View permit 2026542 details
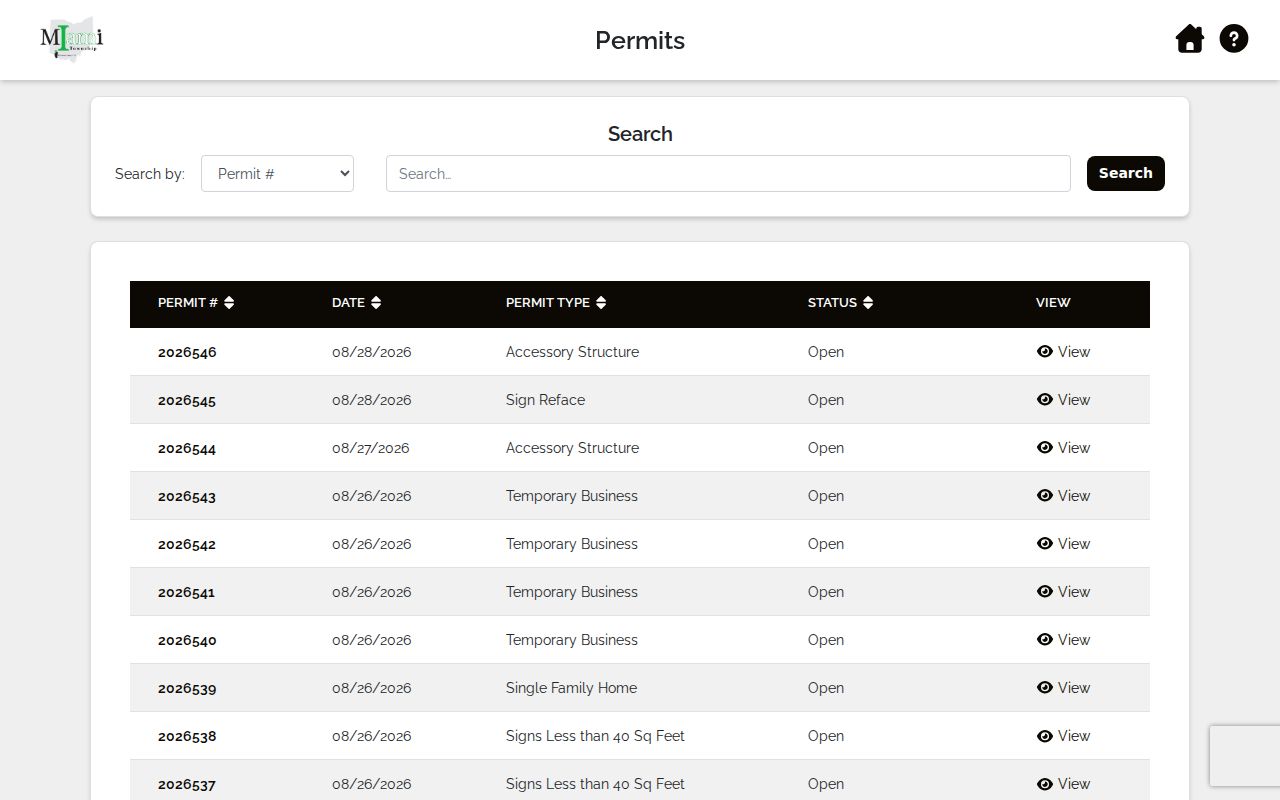 click(1063, 544)
